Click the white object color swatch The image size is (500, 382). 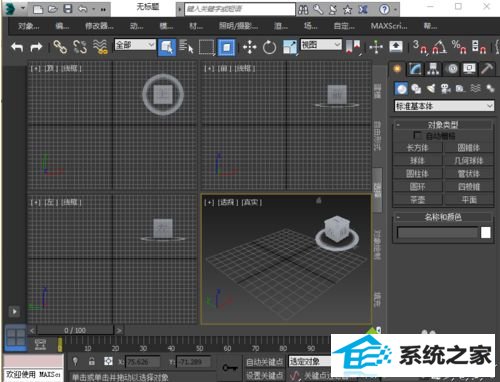pos(486,233)
